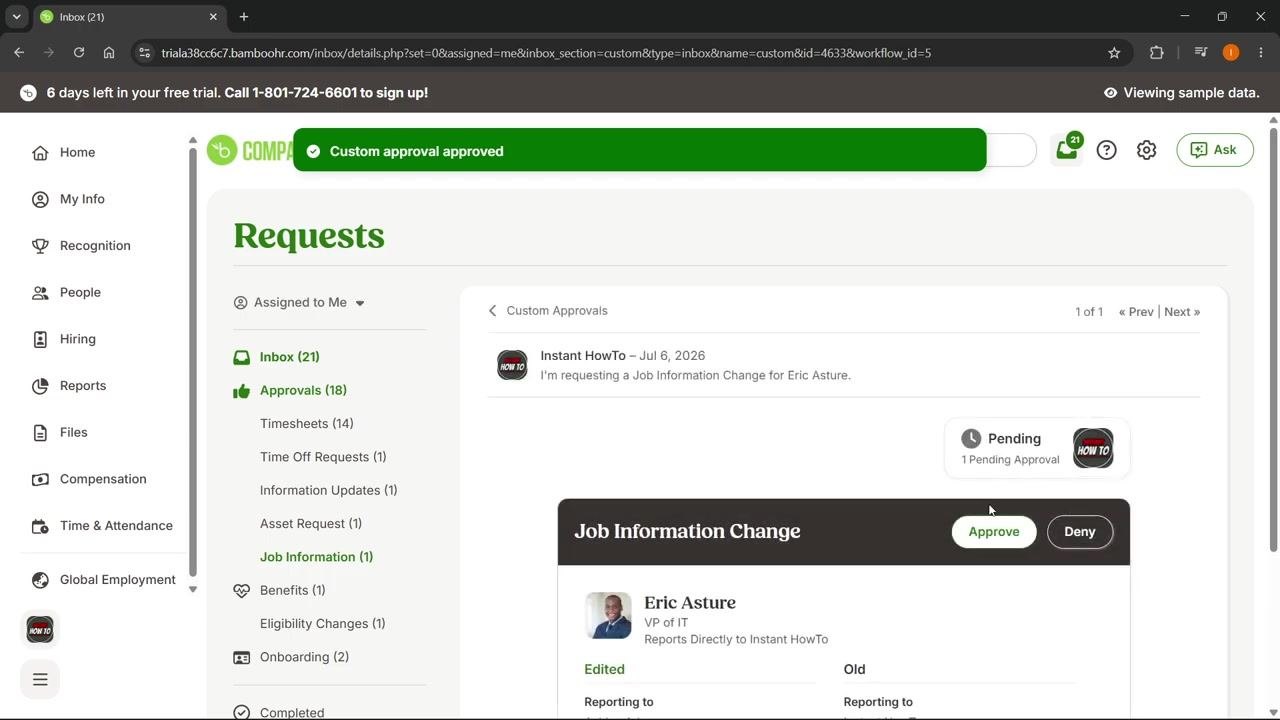The image size is (1280, 720).
Task: Click the Next » link
Action: [1182, 312]
